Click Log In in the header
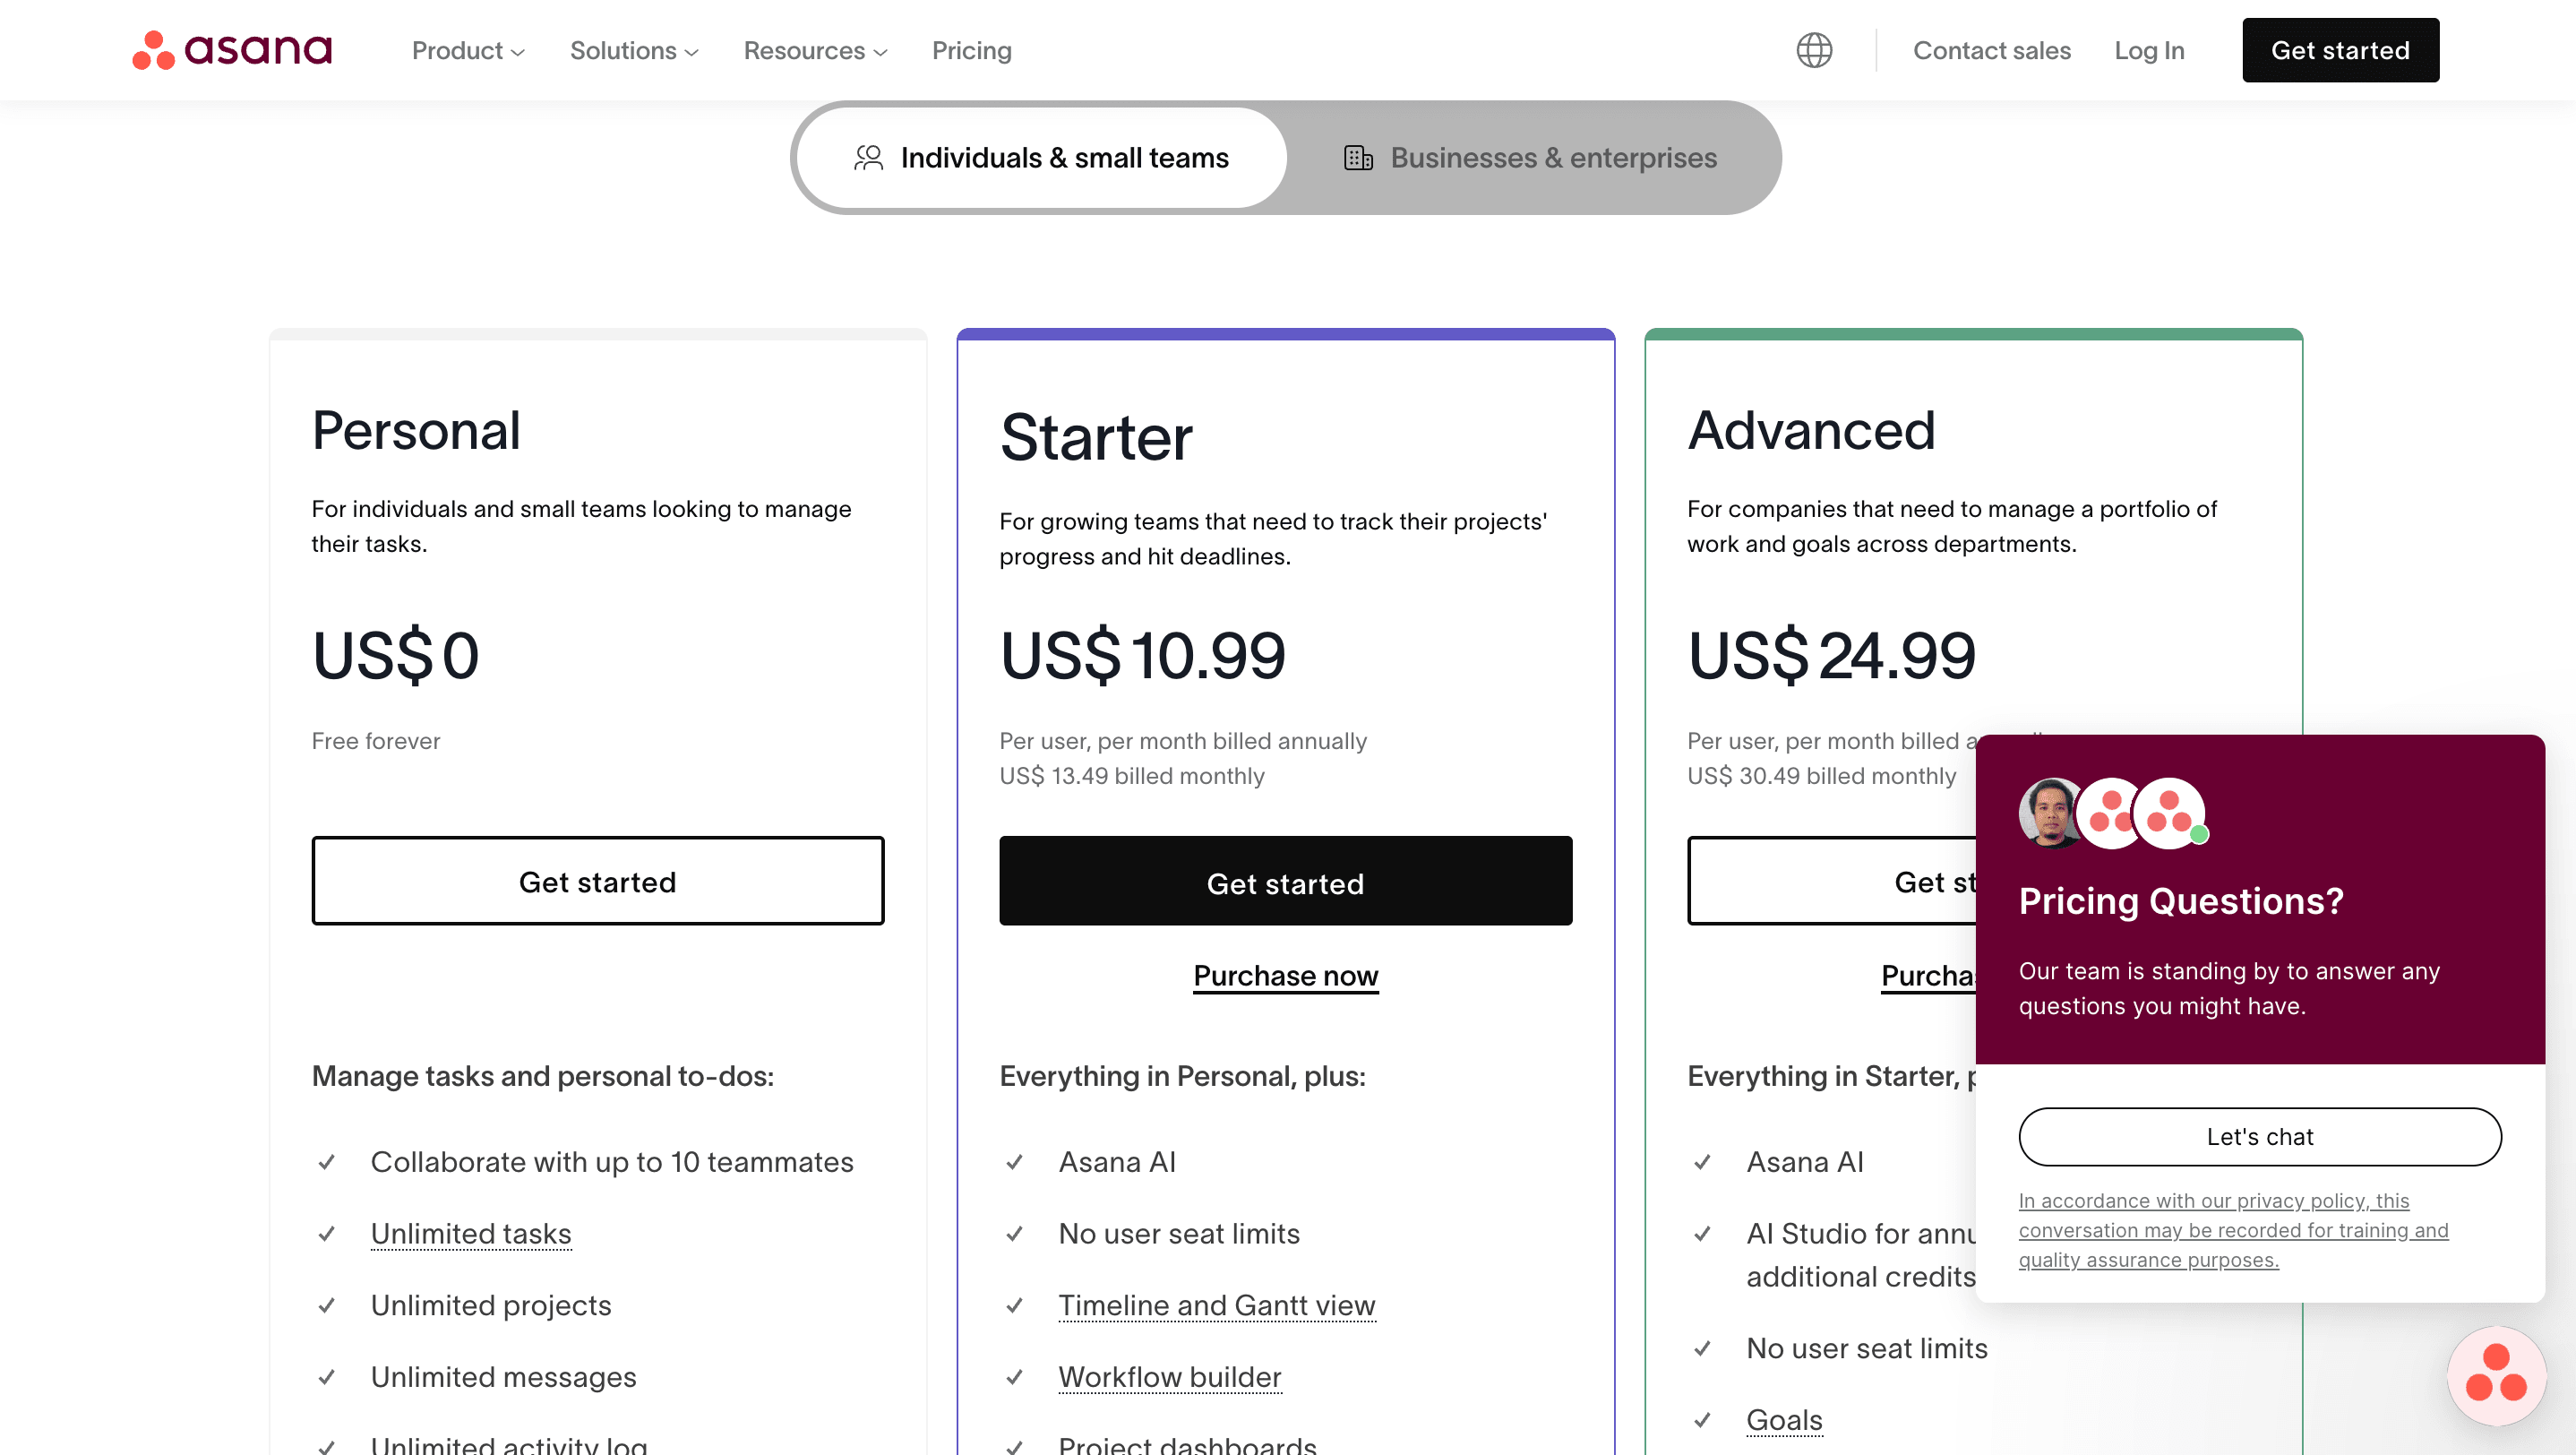Viewport: 2576px width, 1455px height. click(x=2149, y=50)
